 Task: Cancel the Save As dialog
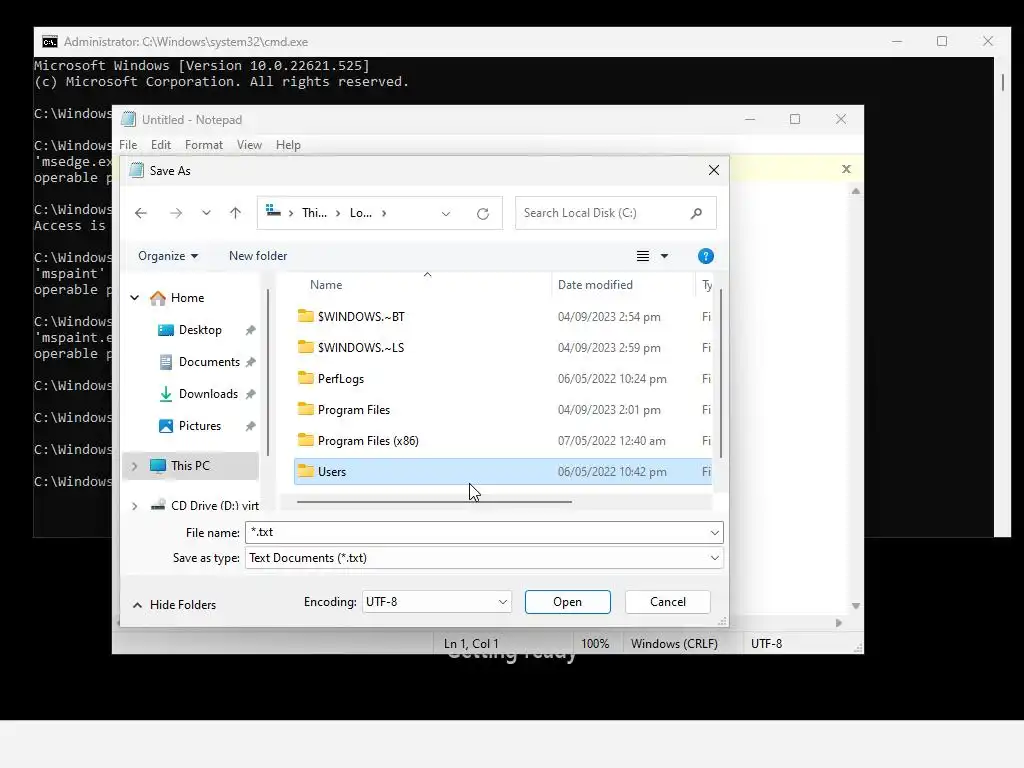667,602
